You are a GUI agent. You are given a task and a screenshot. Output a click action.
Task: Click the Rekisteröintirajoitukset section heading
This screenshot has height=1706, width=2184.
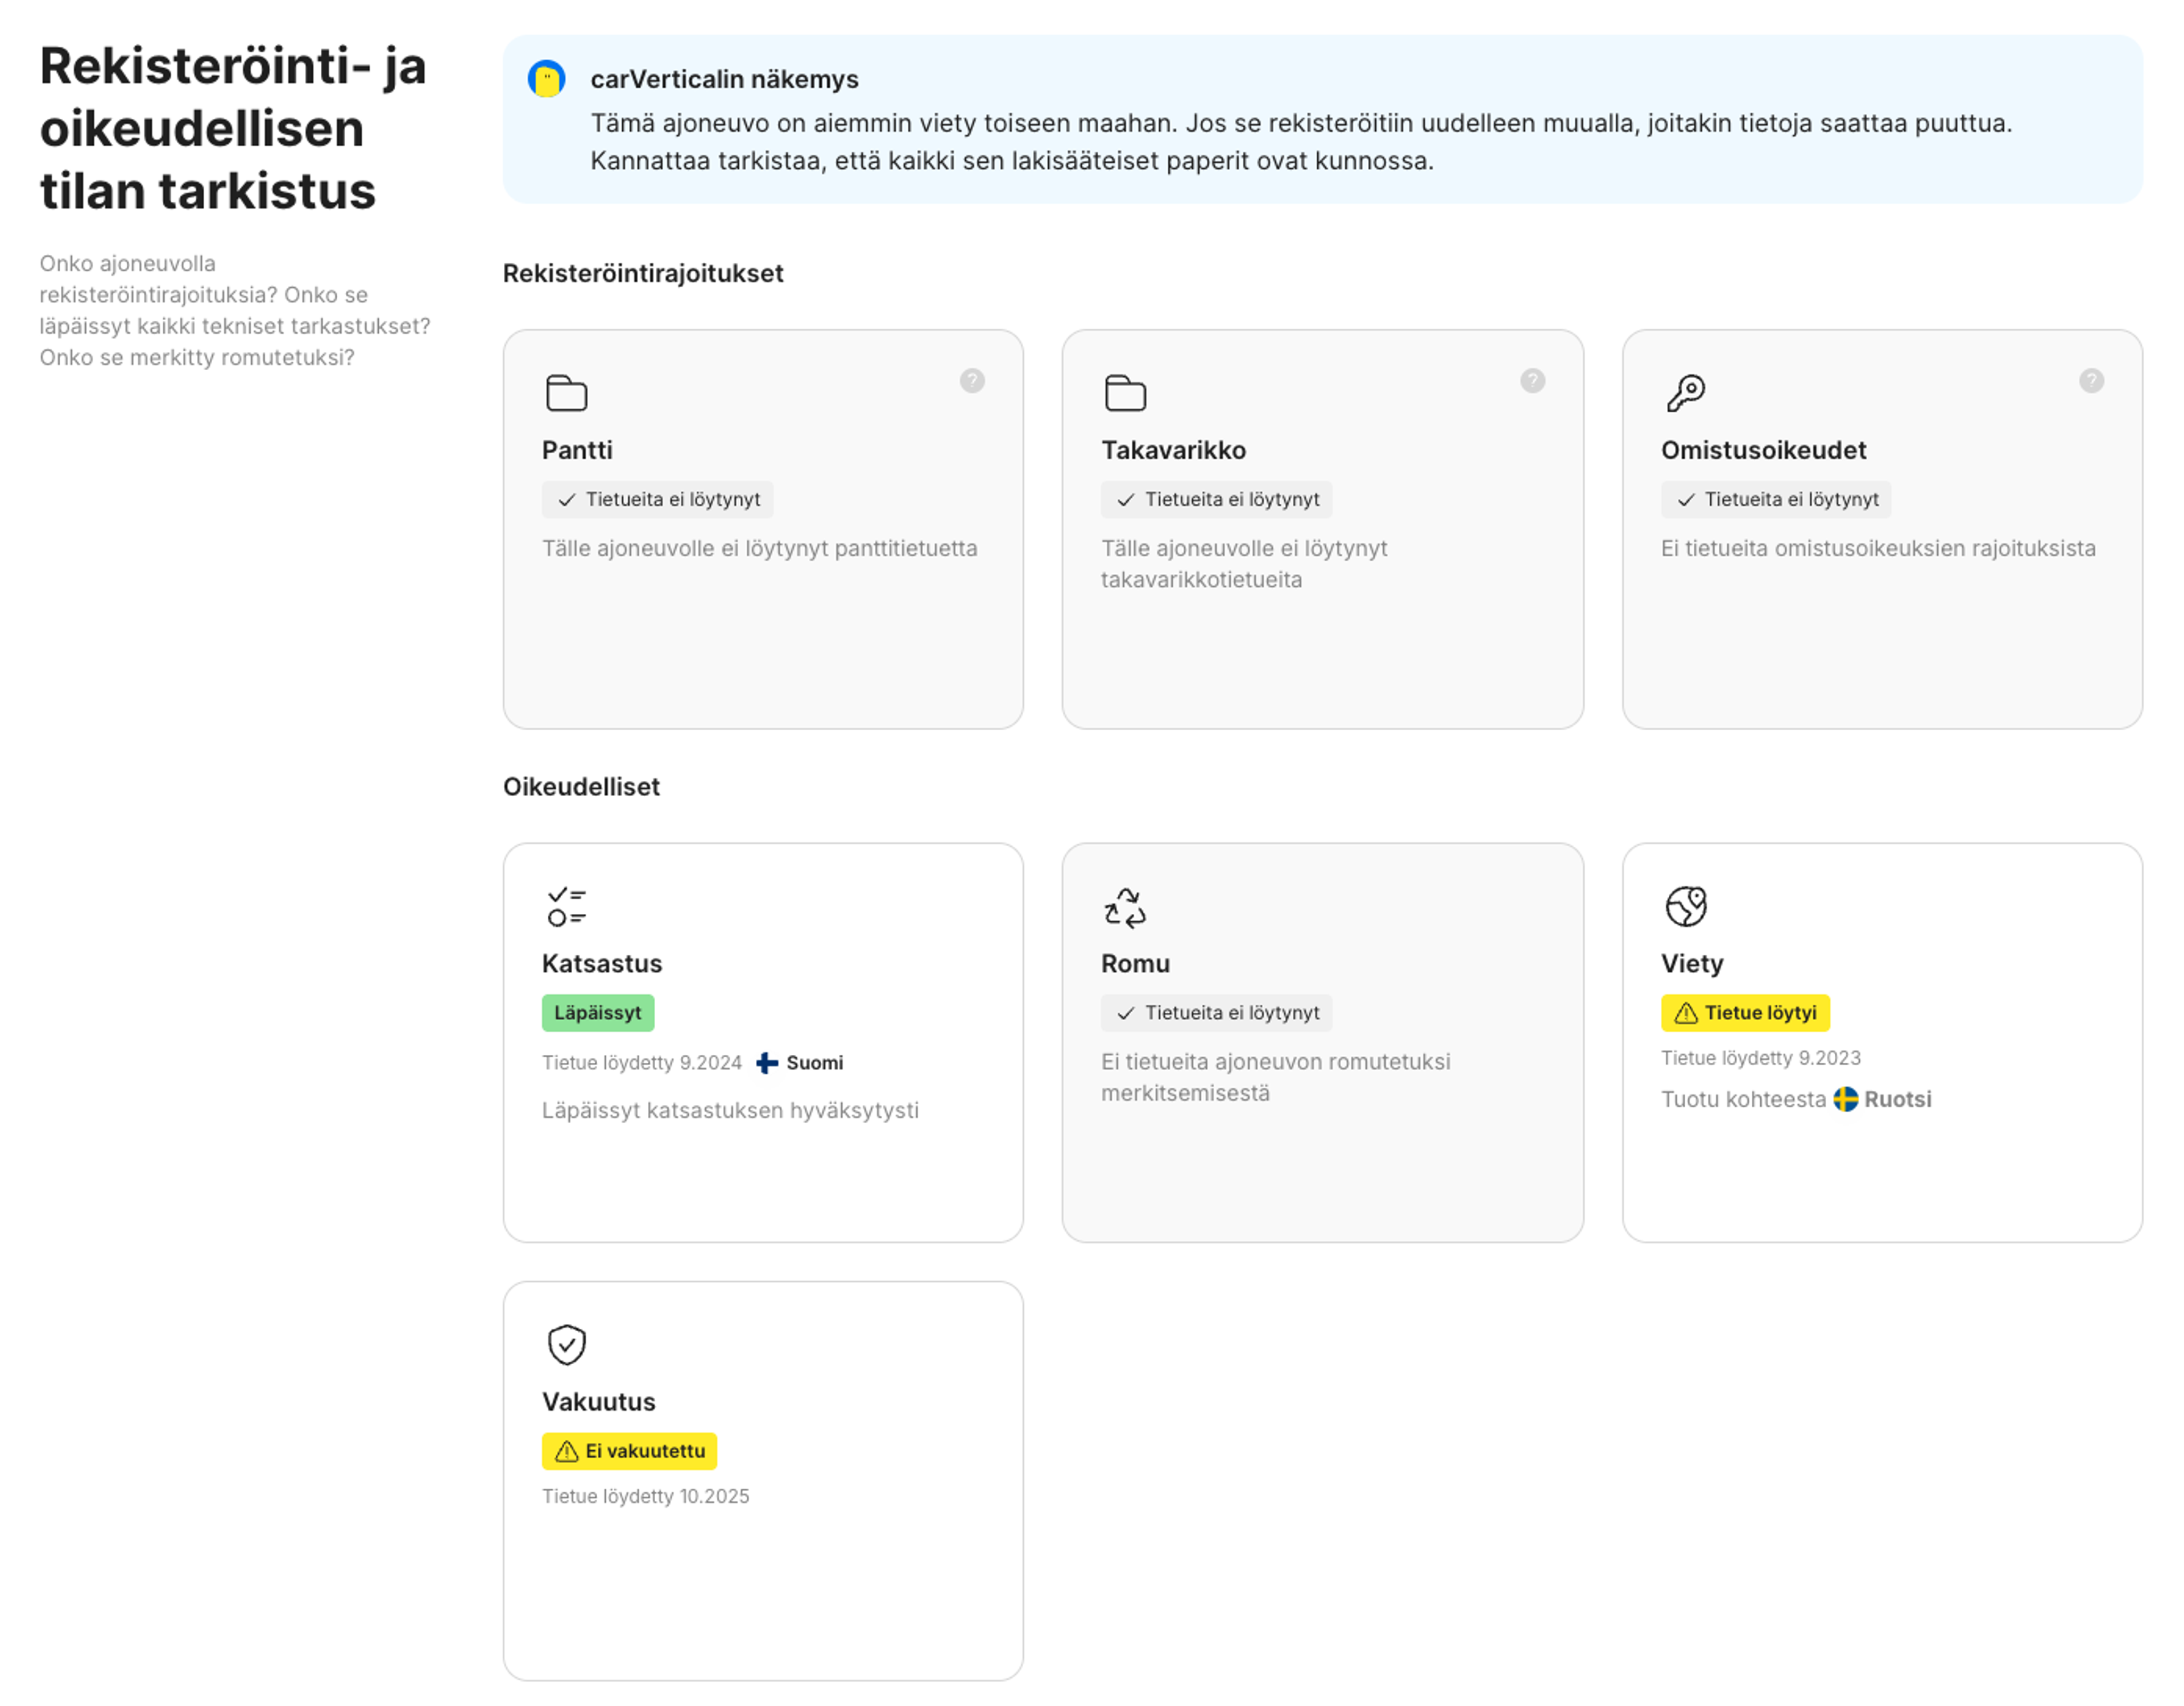tap(644, 273)
